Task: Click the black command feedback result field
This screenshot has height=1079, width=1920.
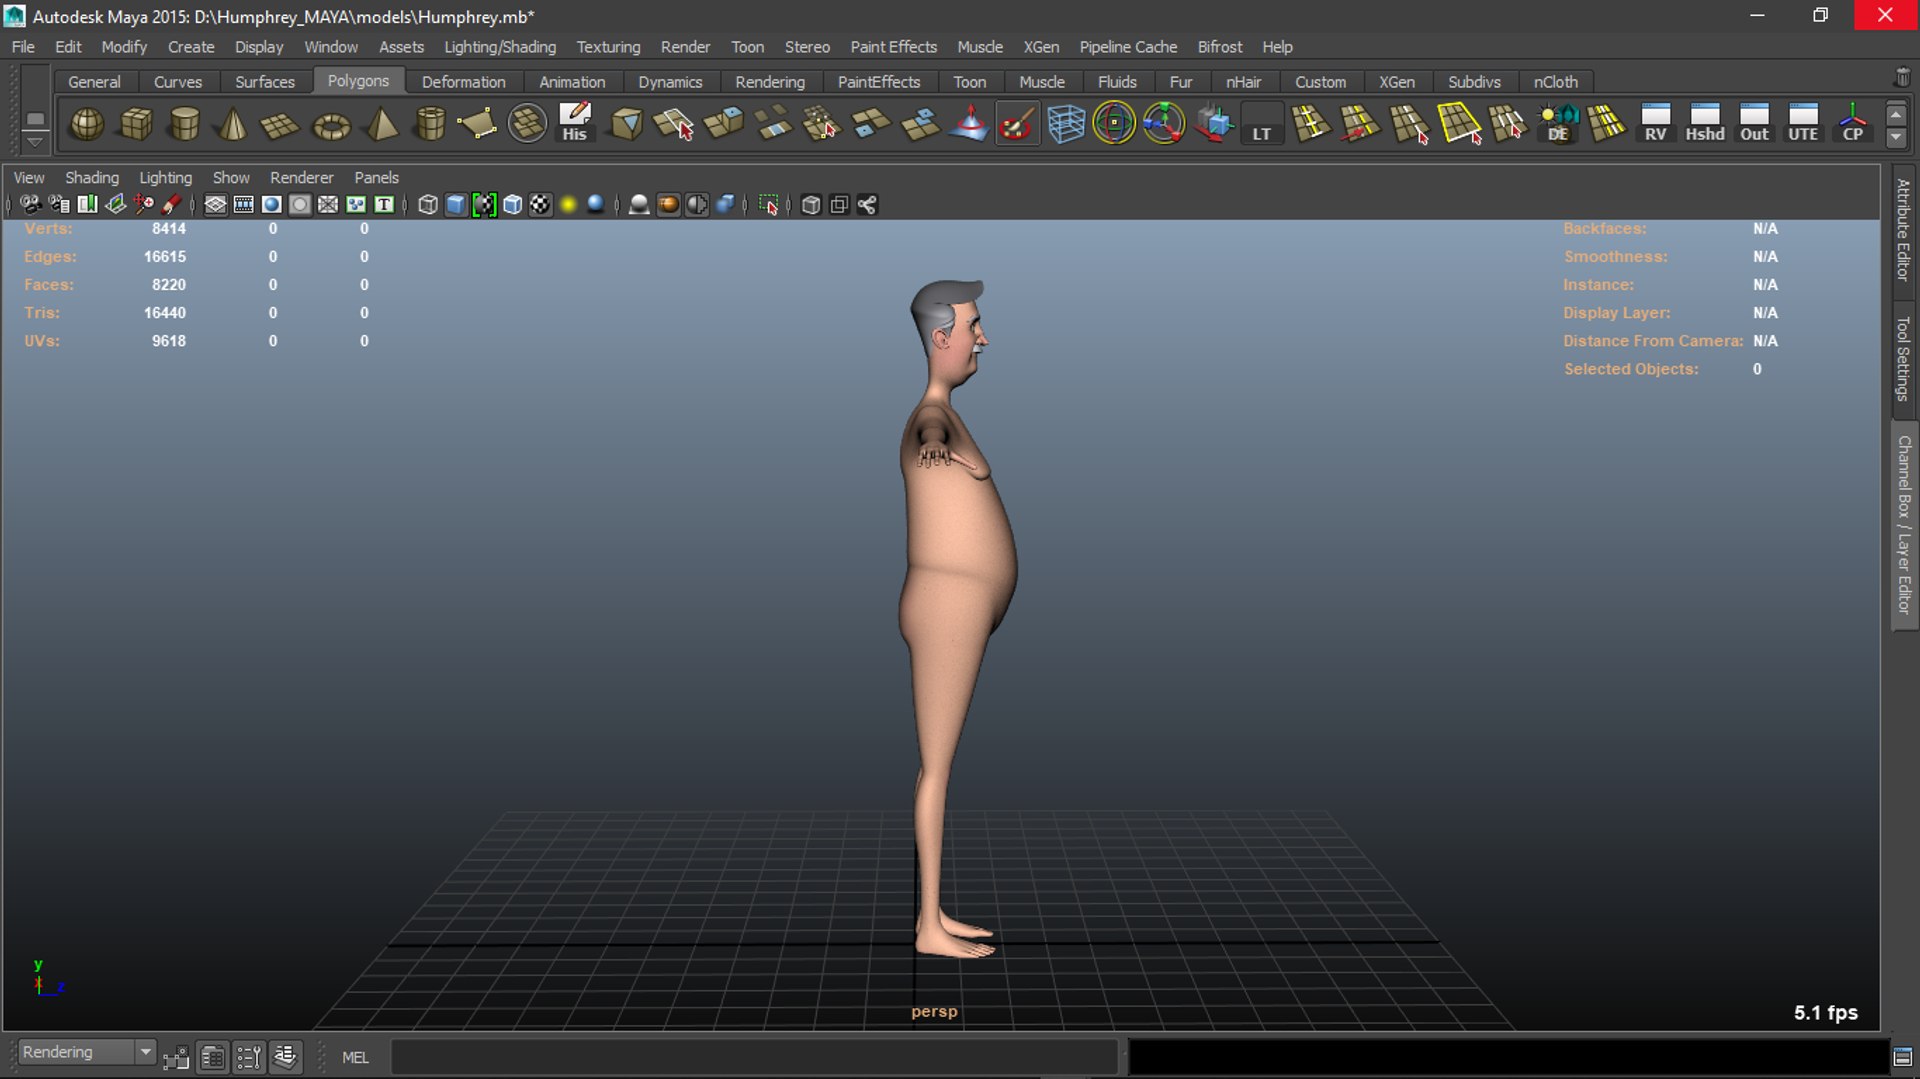Action: tap(1509, 1057)
